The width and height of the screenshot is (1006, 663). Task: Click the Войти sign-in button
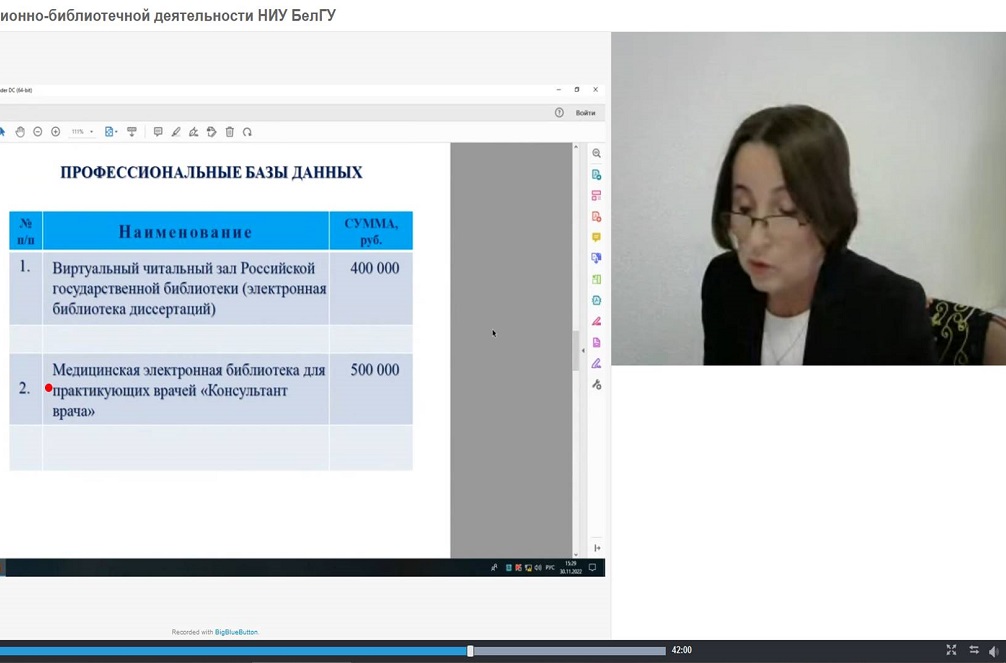pos(585,113)
